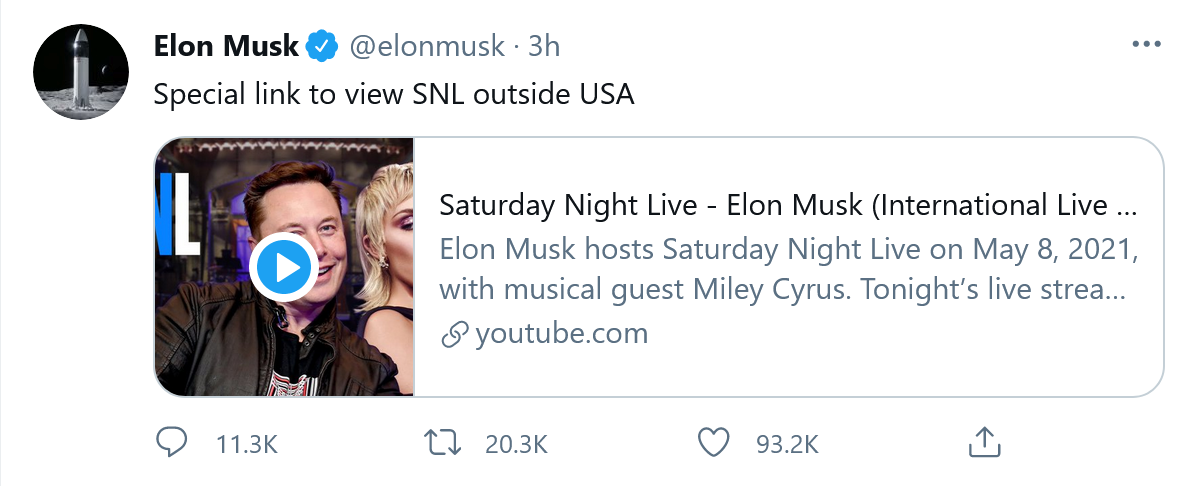Share the tweet via the upload-arrow icon
Screen dimensions: 1196x486
pyautogui.click(x=983, y=440)
